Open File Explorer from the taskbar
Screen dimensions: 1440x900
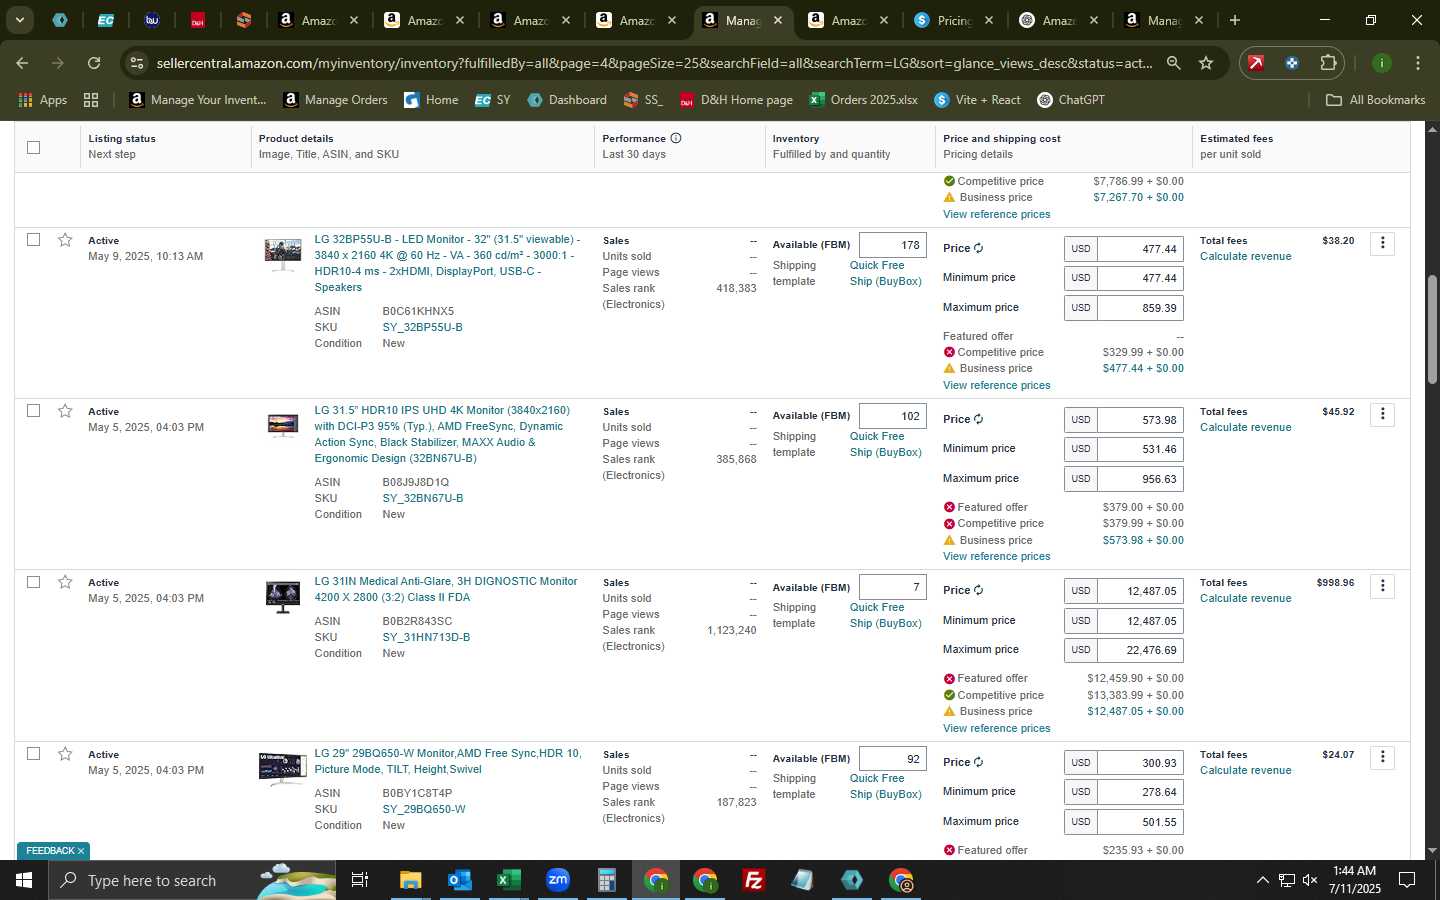click(x=410, y=880)
